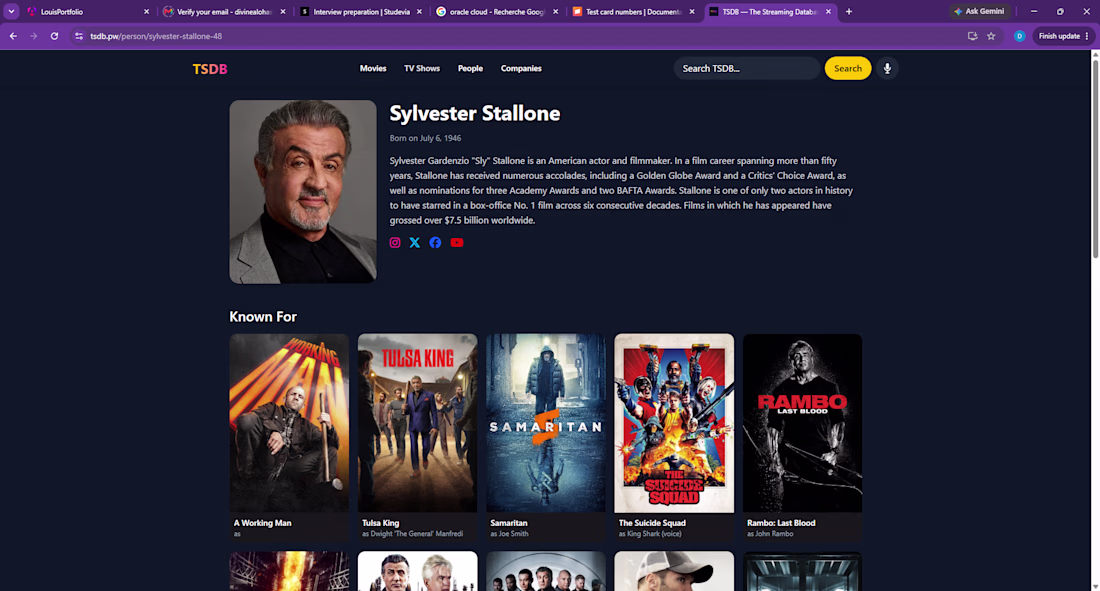1100x591 pixels.
Task: Click the 'Known For' heading
Action: [x=263, y=317]
